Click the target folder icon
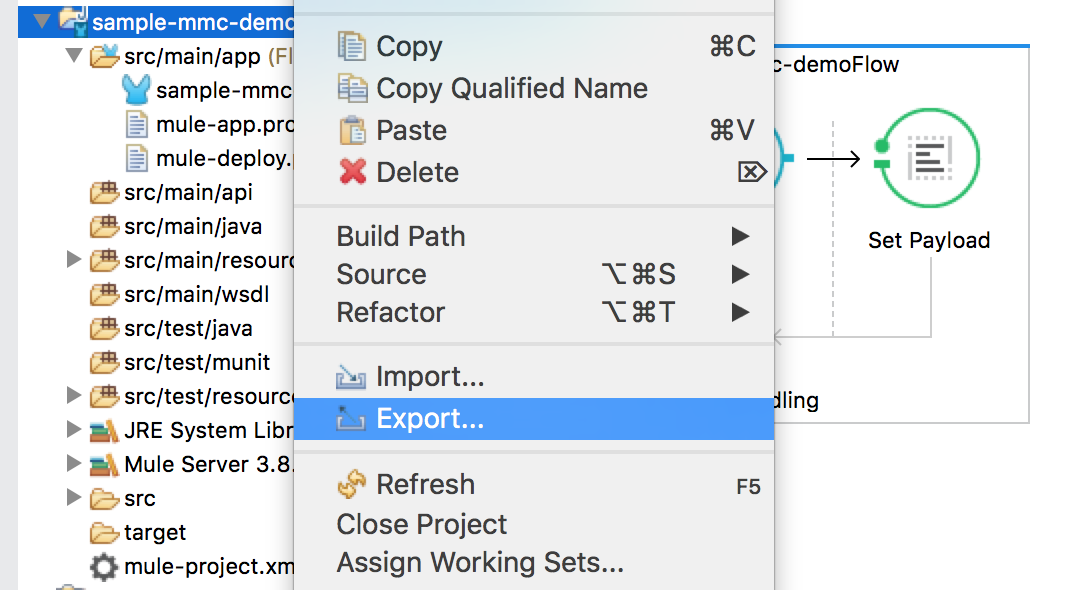 (x=103, y=533)
